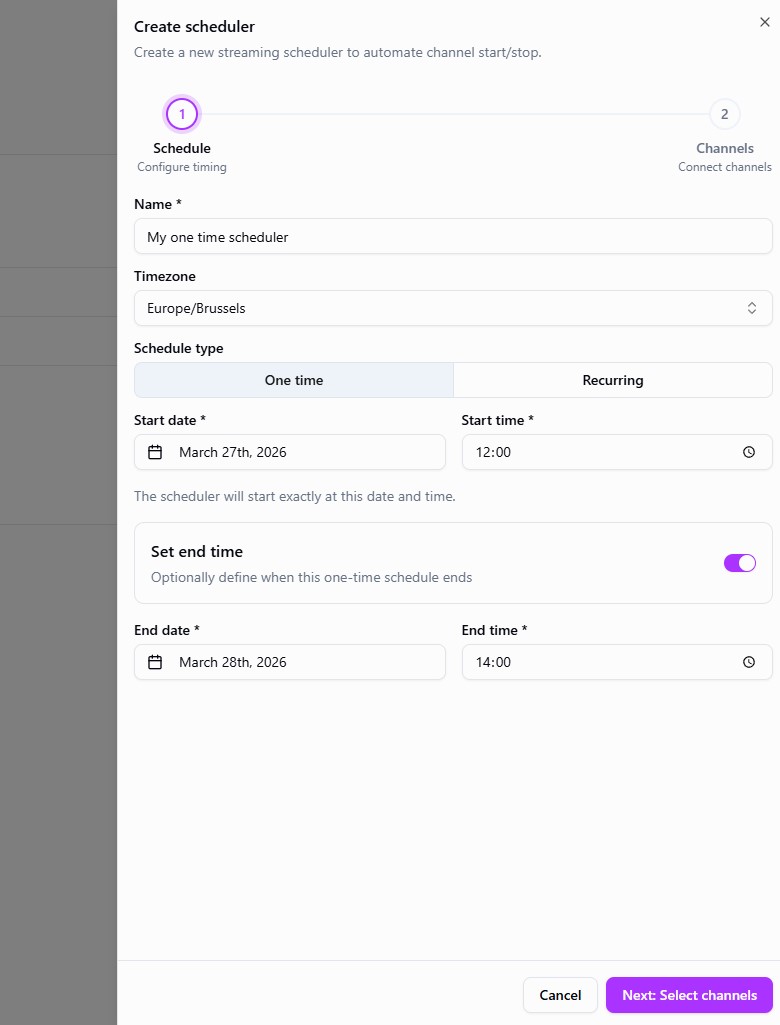Select the Recurring schedule type
Image resolution: width=780 pixels, height=1025 pixels.
point(612,380)
